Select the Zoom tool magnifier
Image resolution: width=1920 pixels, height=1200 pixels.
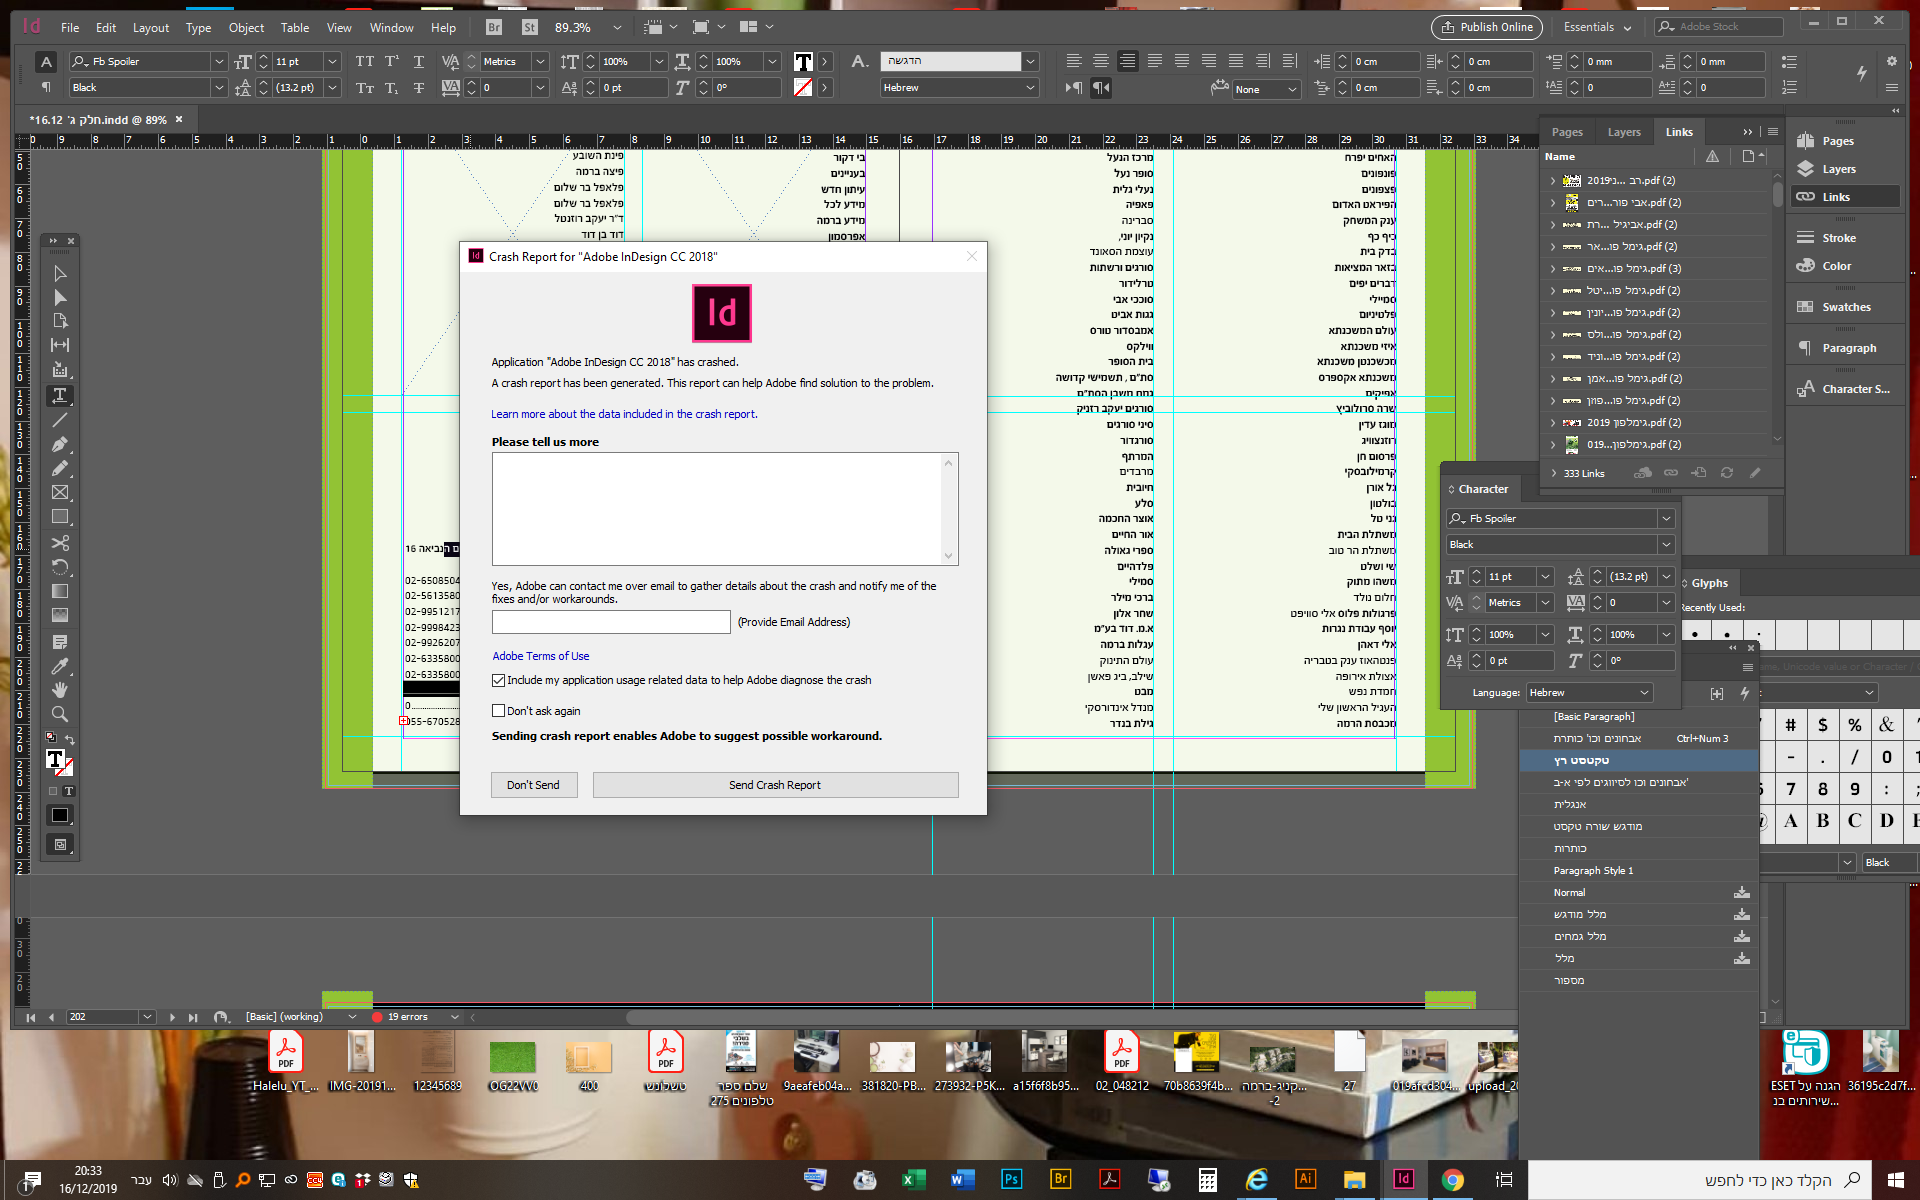coord(60,714)
